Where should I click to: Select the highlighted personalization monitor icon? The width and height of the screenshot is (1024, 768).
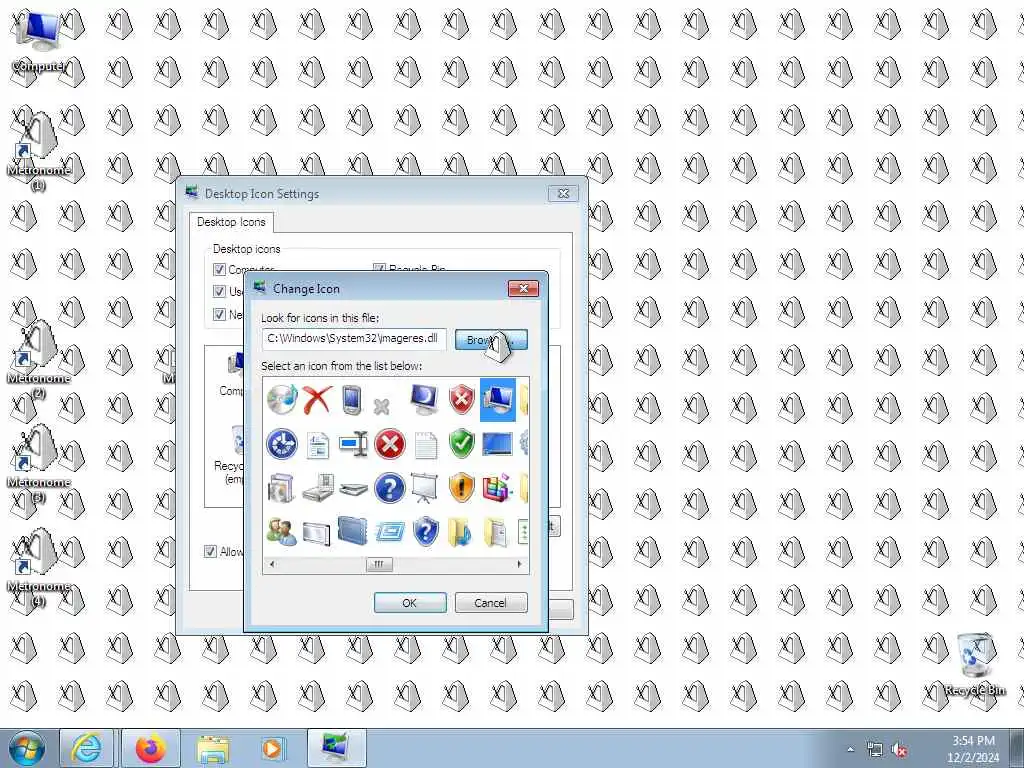(498, 399)
